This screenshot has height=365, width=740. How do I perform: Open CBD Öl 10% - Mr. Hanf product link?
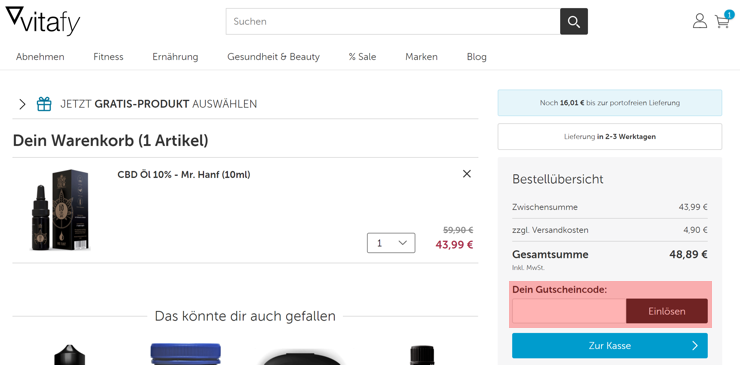point(184,175)
